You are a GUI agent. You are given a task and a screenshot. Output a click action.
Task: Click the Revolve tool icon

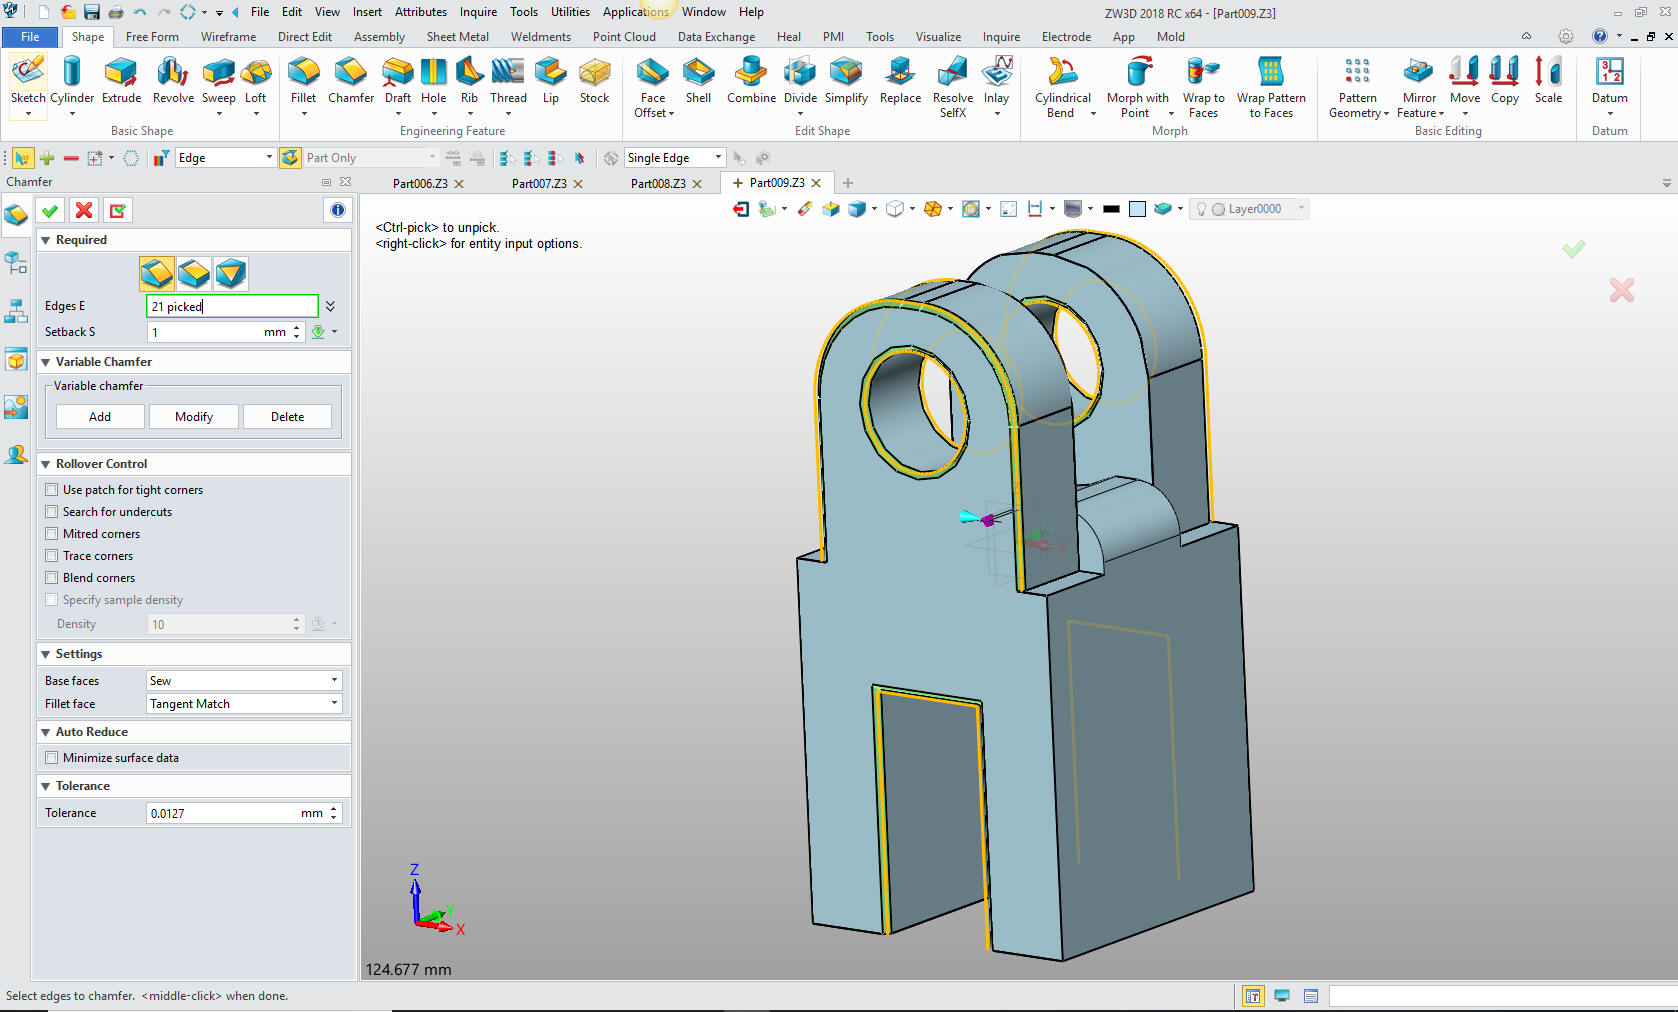click(173, 80)
